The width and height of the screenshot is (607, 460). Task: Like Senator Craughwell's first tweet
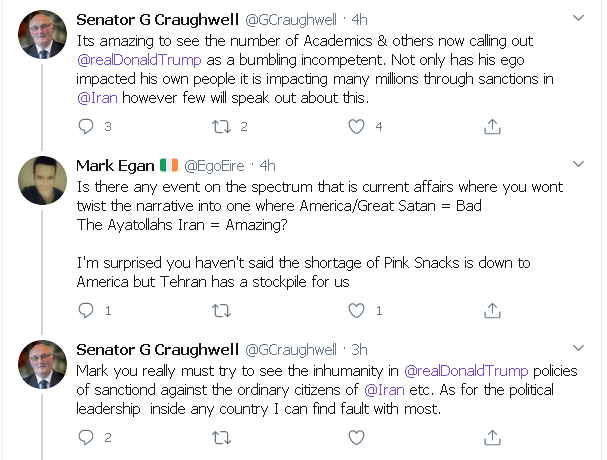[x=356, y=127]
